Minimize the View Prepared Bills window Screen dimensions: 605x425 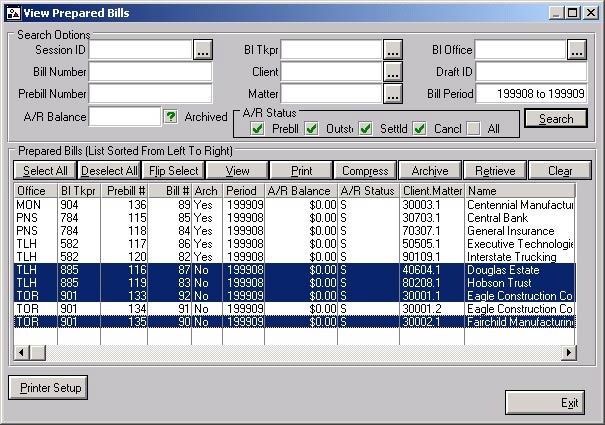point(556,13)
